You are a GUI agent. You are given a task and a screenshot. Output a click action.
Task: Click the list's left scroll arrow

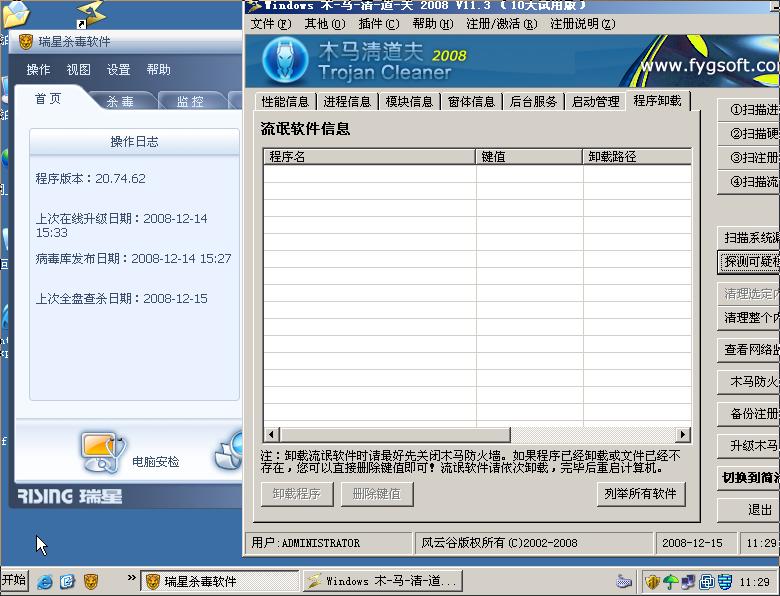click(271, 434)
